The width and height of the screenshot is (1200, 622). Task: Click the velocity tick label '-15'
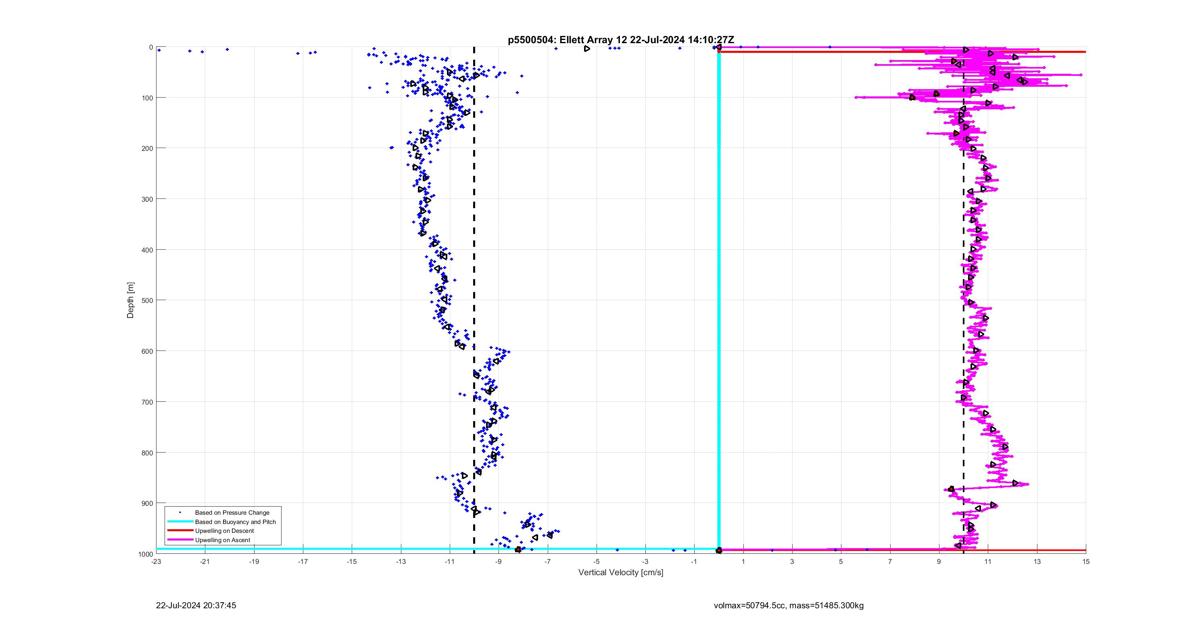point(352,562)
